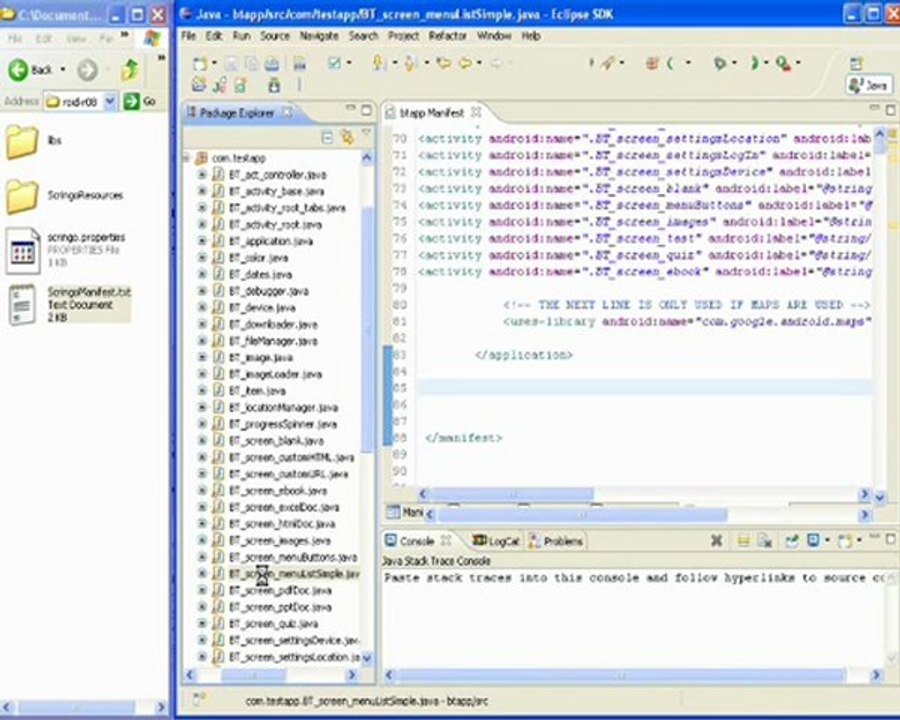Toggle Pin Console icon in Console toolbar
The image size is (900, 720).
pos(792,540)
